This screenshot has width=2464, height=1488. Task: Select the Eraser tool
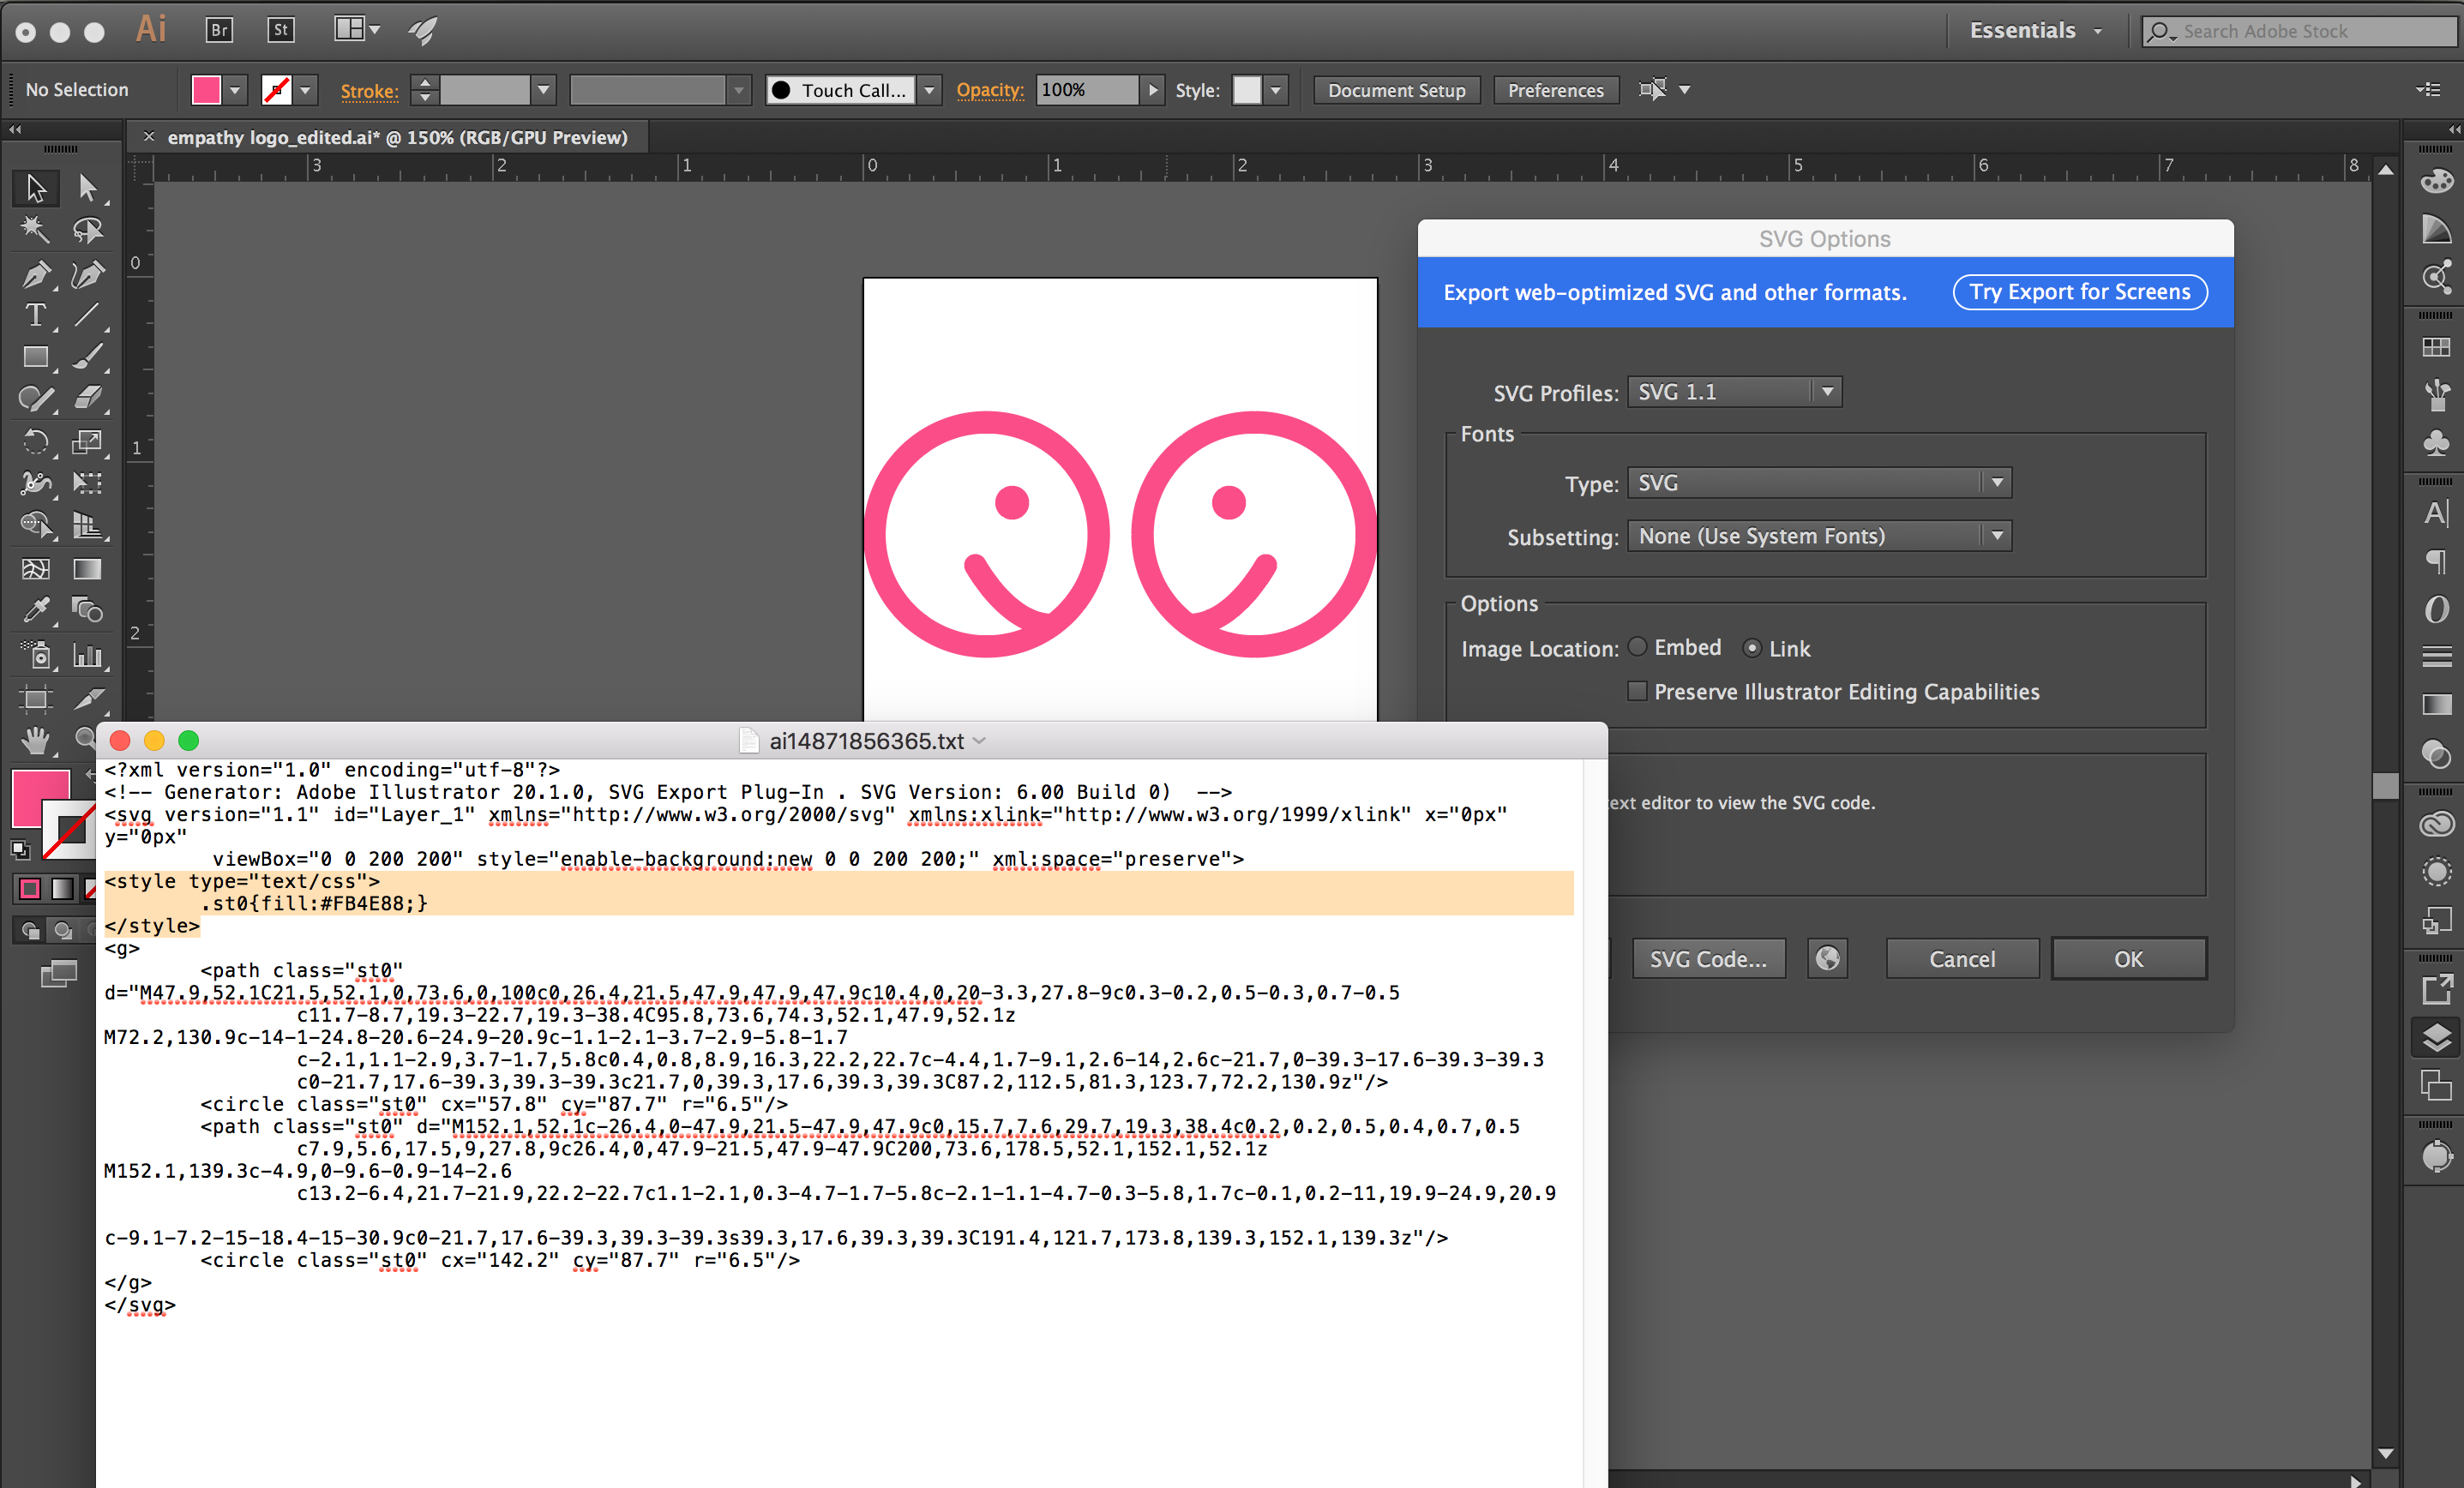tap(88, 399)
